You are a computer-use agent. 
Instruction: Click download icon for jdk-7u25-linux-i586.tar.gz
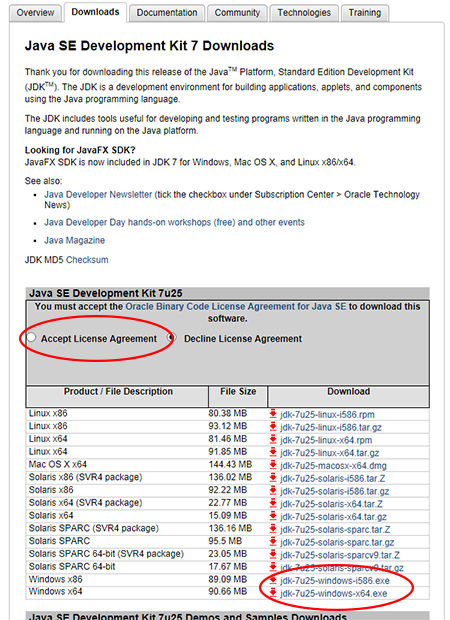(273, 426)
